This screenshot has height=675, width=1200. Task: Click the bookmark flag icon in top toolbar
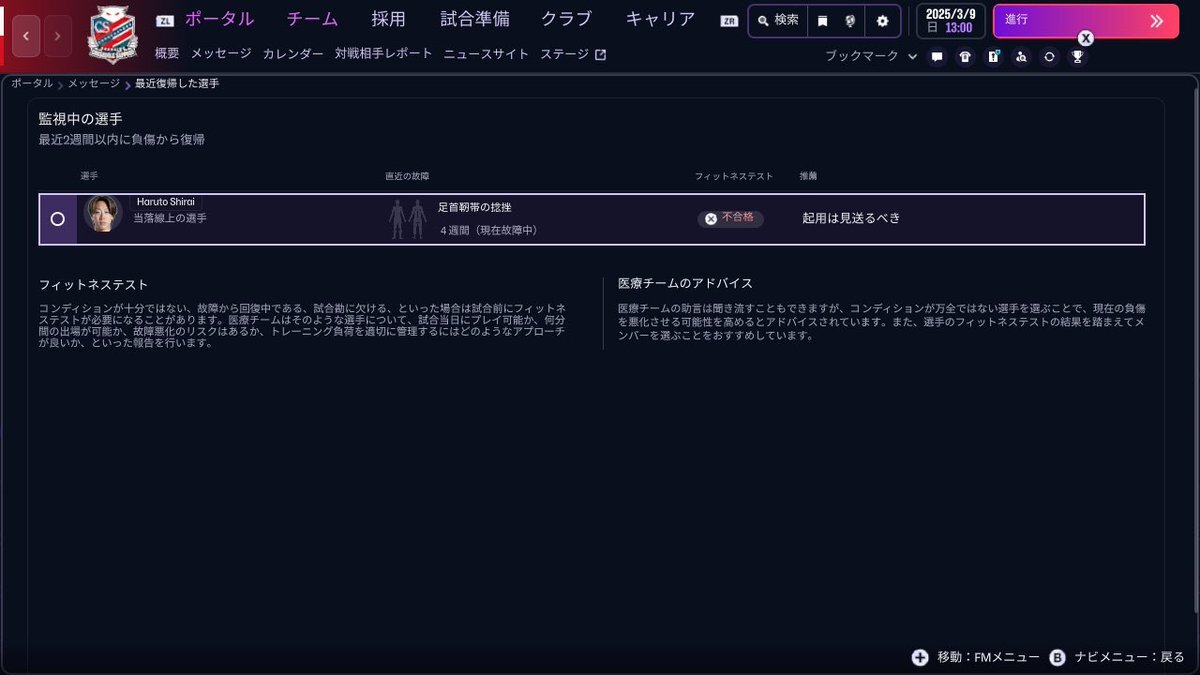(822, 21)
